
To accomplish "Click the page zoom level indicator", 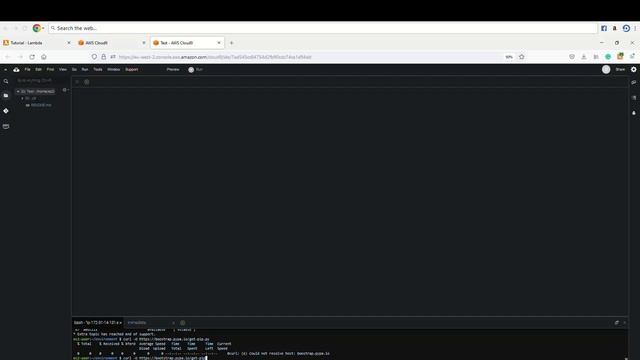I will (509, 57).
